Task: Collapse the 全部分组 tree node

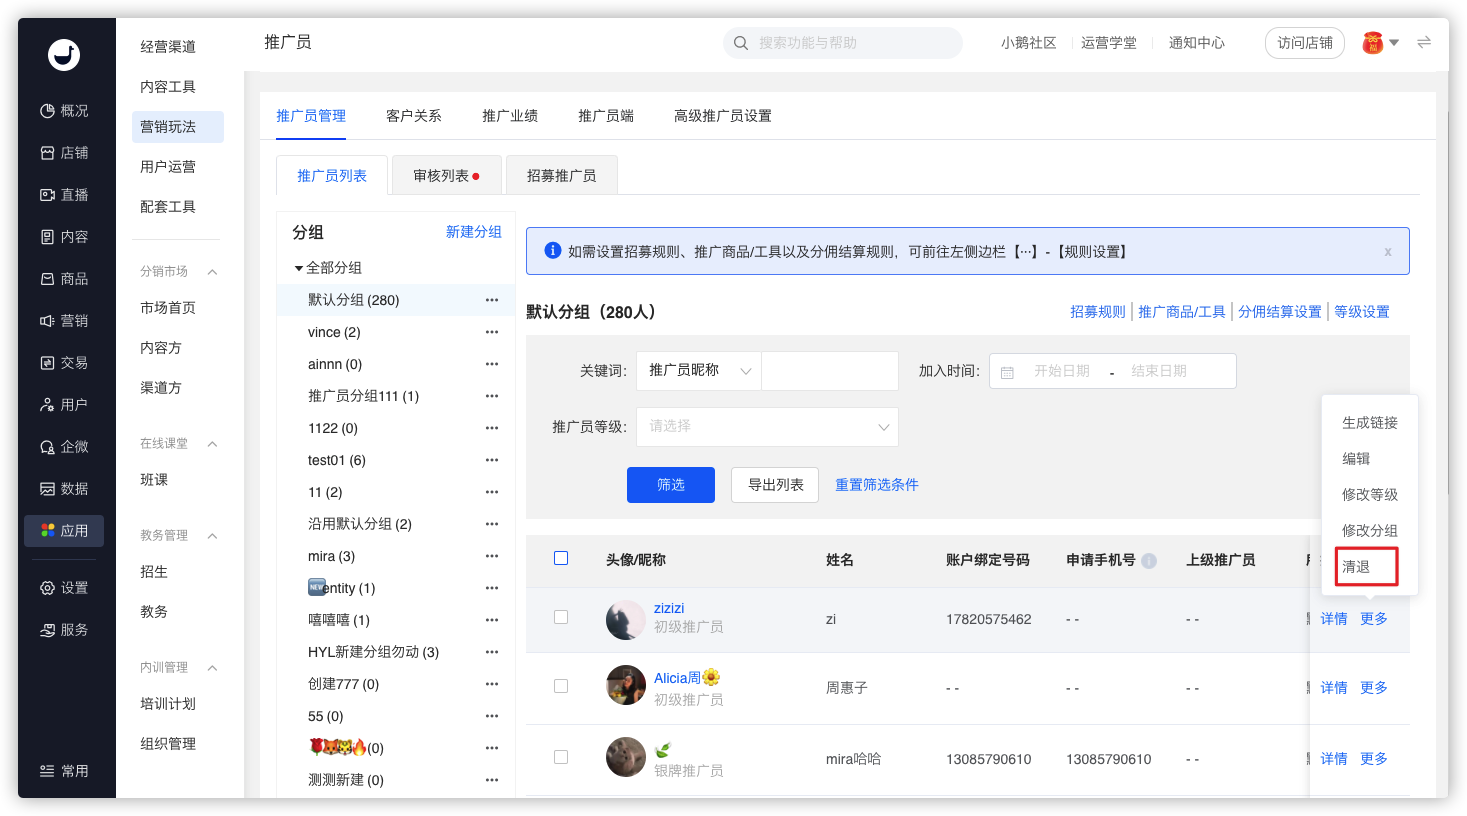Action: click(298, 268)
